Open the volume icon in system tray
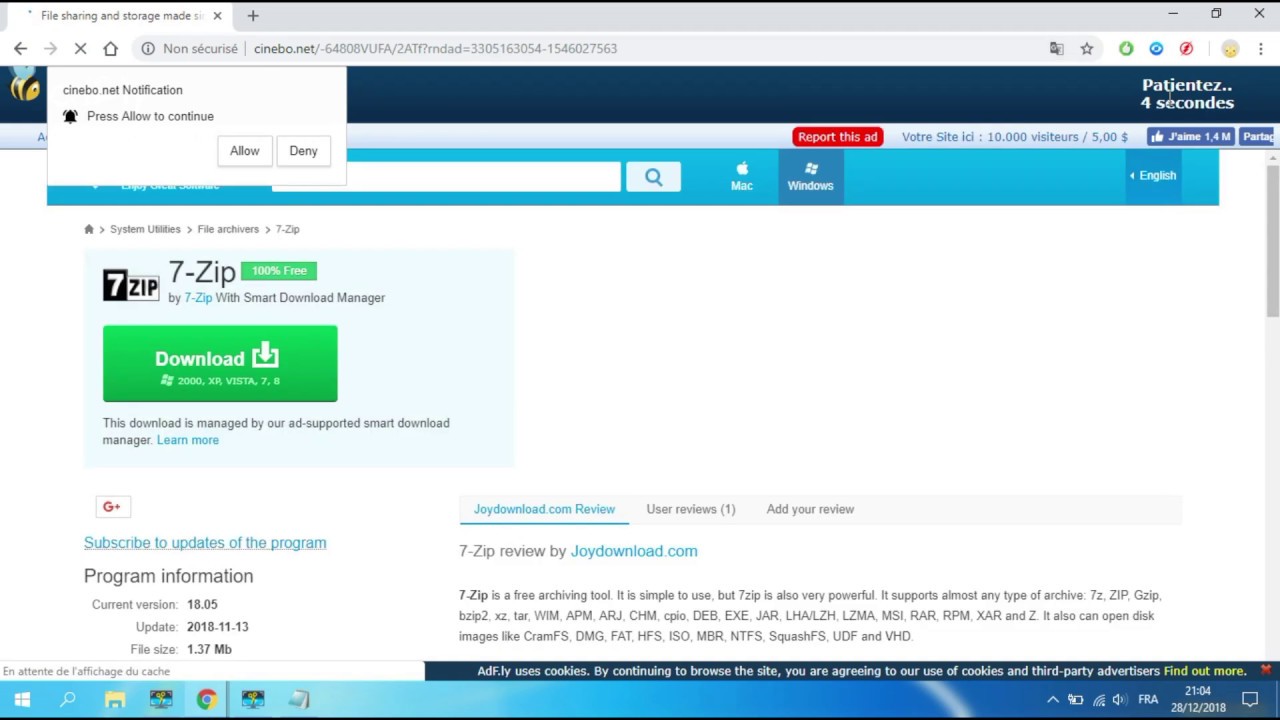1280x720 pixels. 1119,700
